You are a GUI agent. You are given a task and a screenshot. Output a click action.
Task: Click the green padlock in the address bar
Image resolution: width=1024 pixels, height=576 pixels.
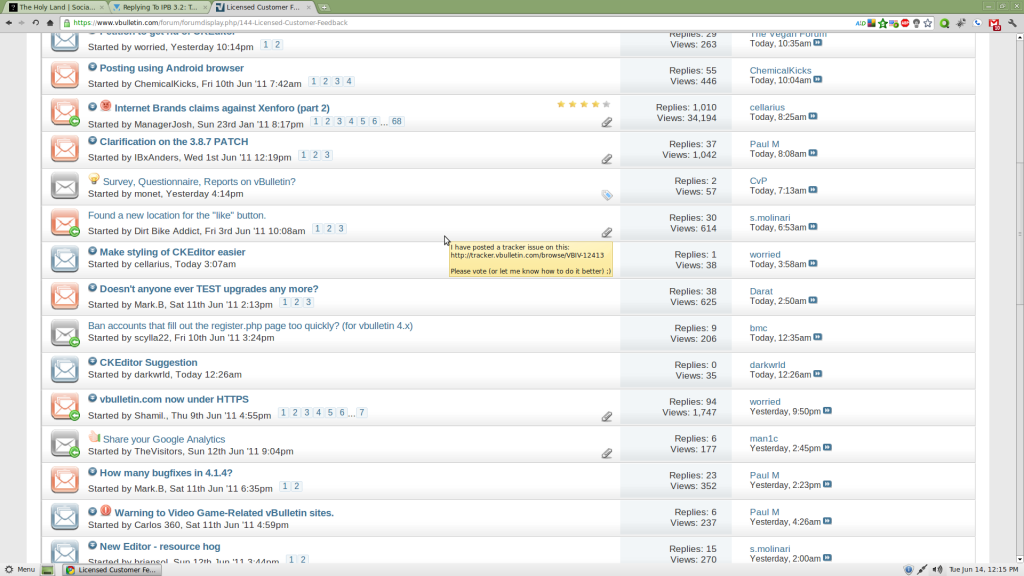point(67,23)
